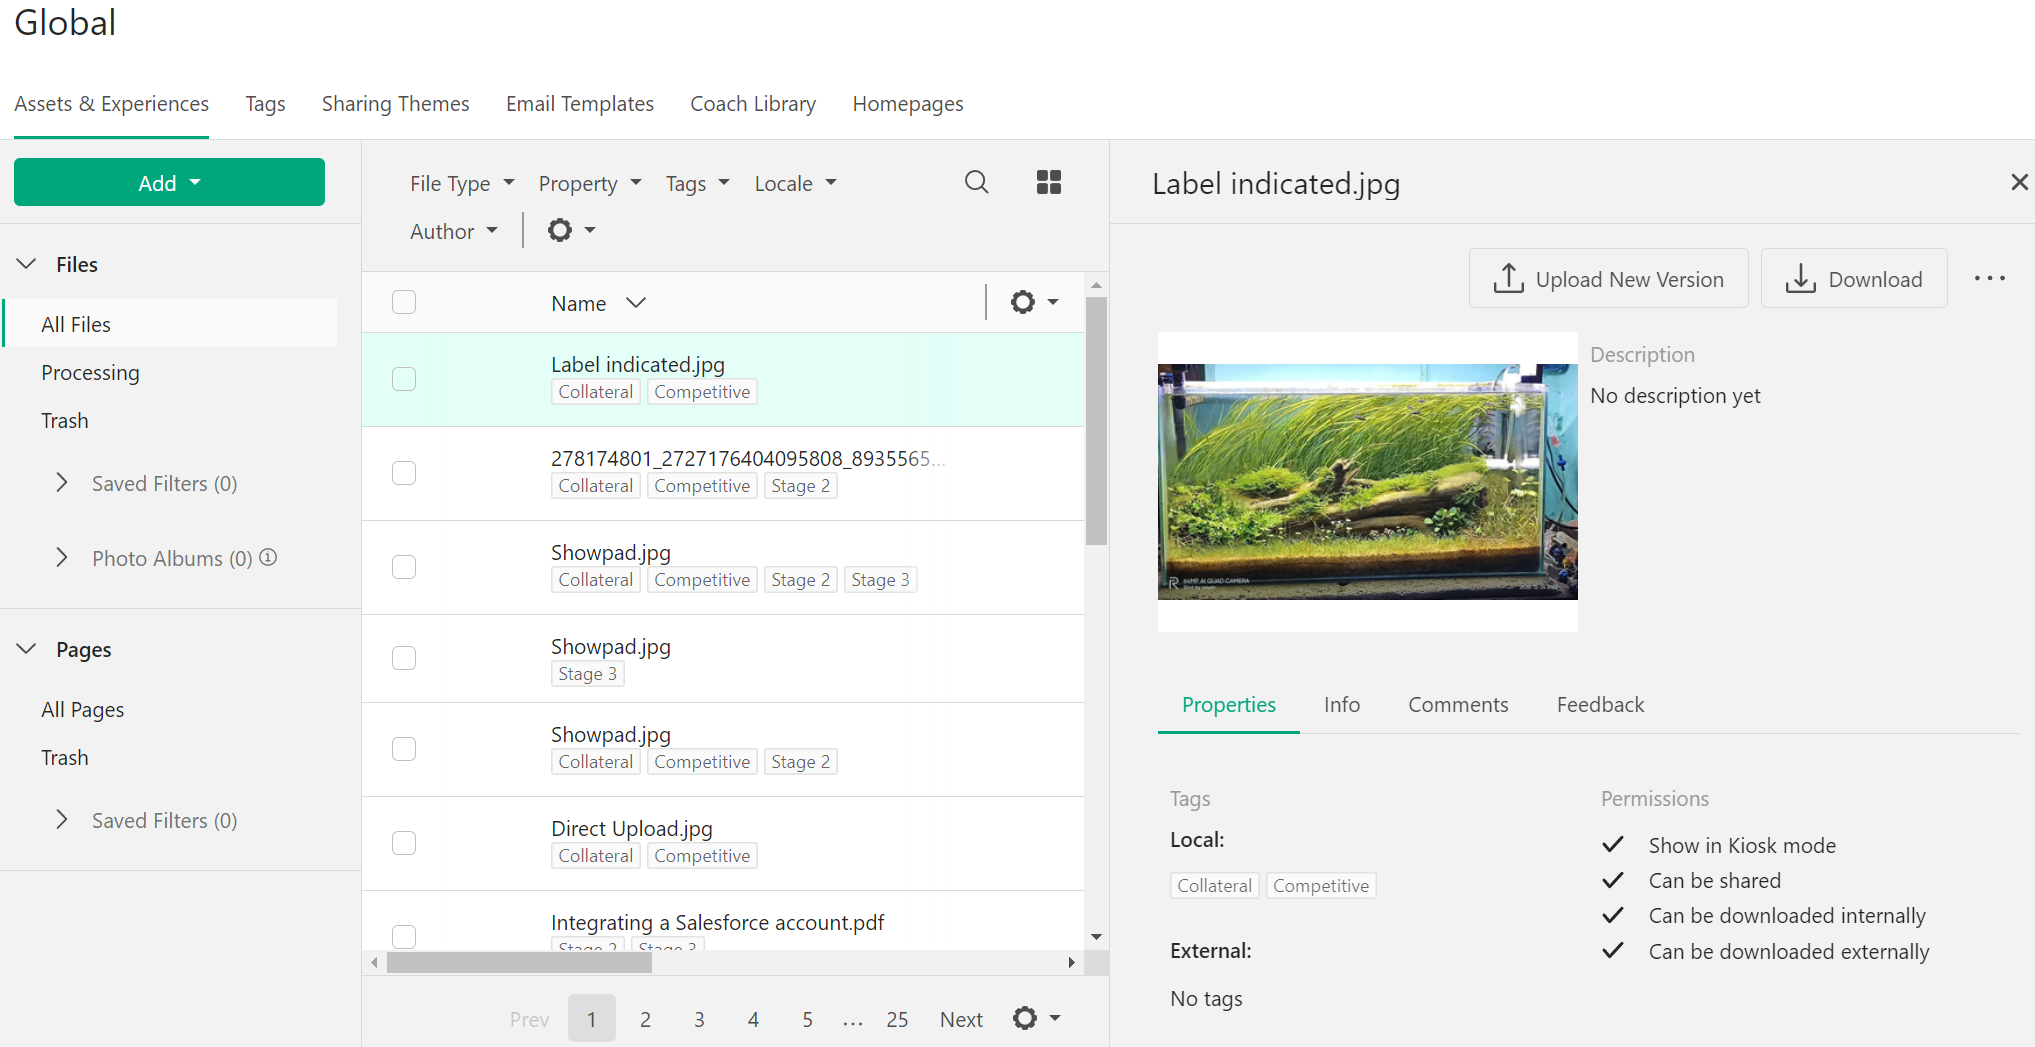
Task: Expand Photo Albums in the sidebar
Action: coord(62,558)
